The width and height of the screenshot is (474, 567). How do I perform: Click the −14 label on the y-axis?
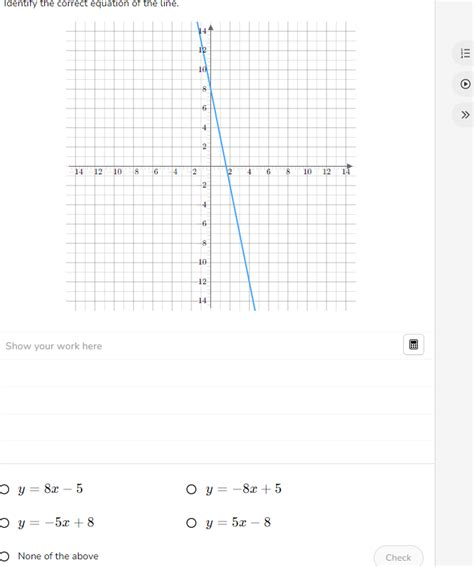201,300
